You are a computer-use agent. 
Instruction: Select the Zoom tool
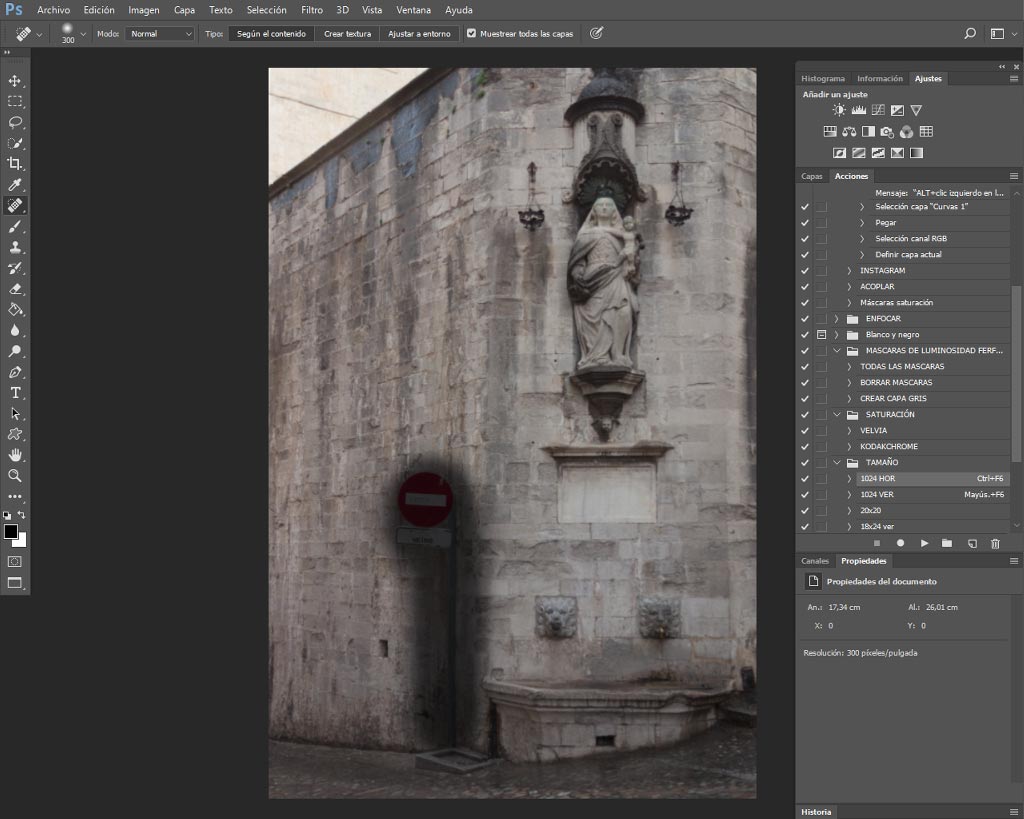[14, 476]
